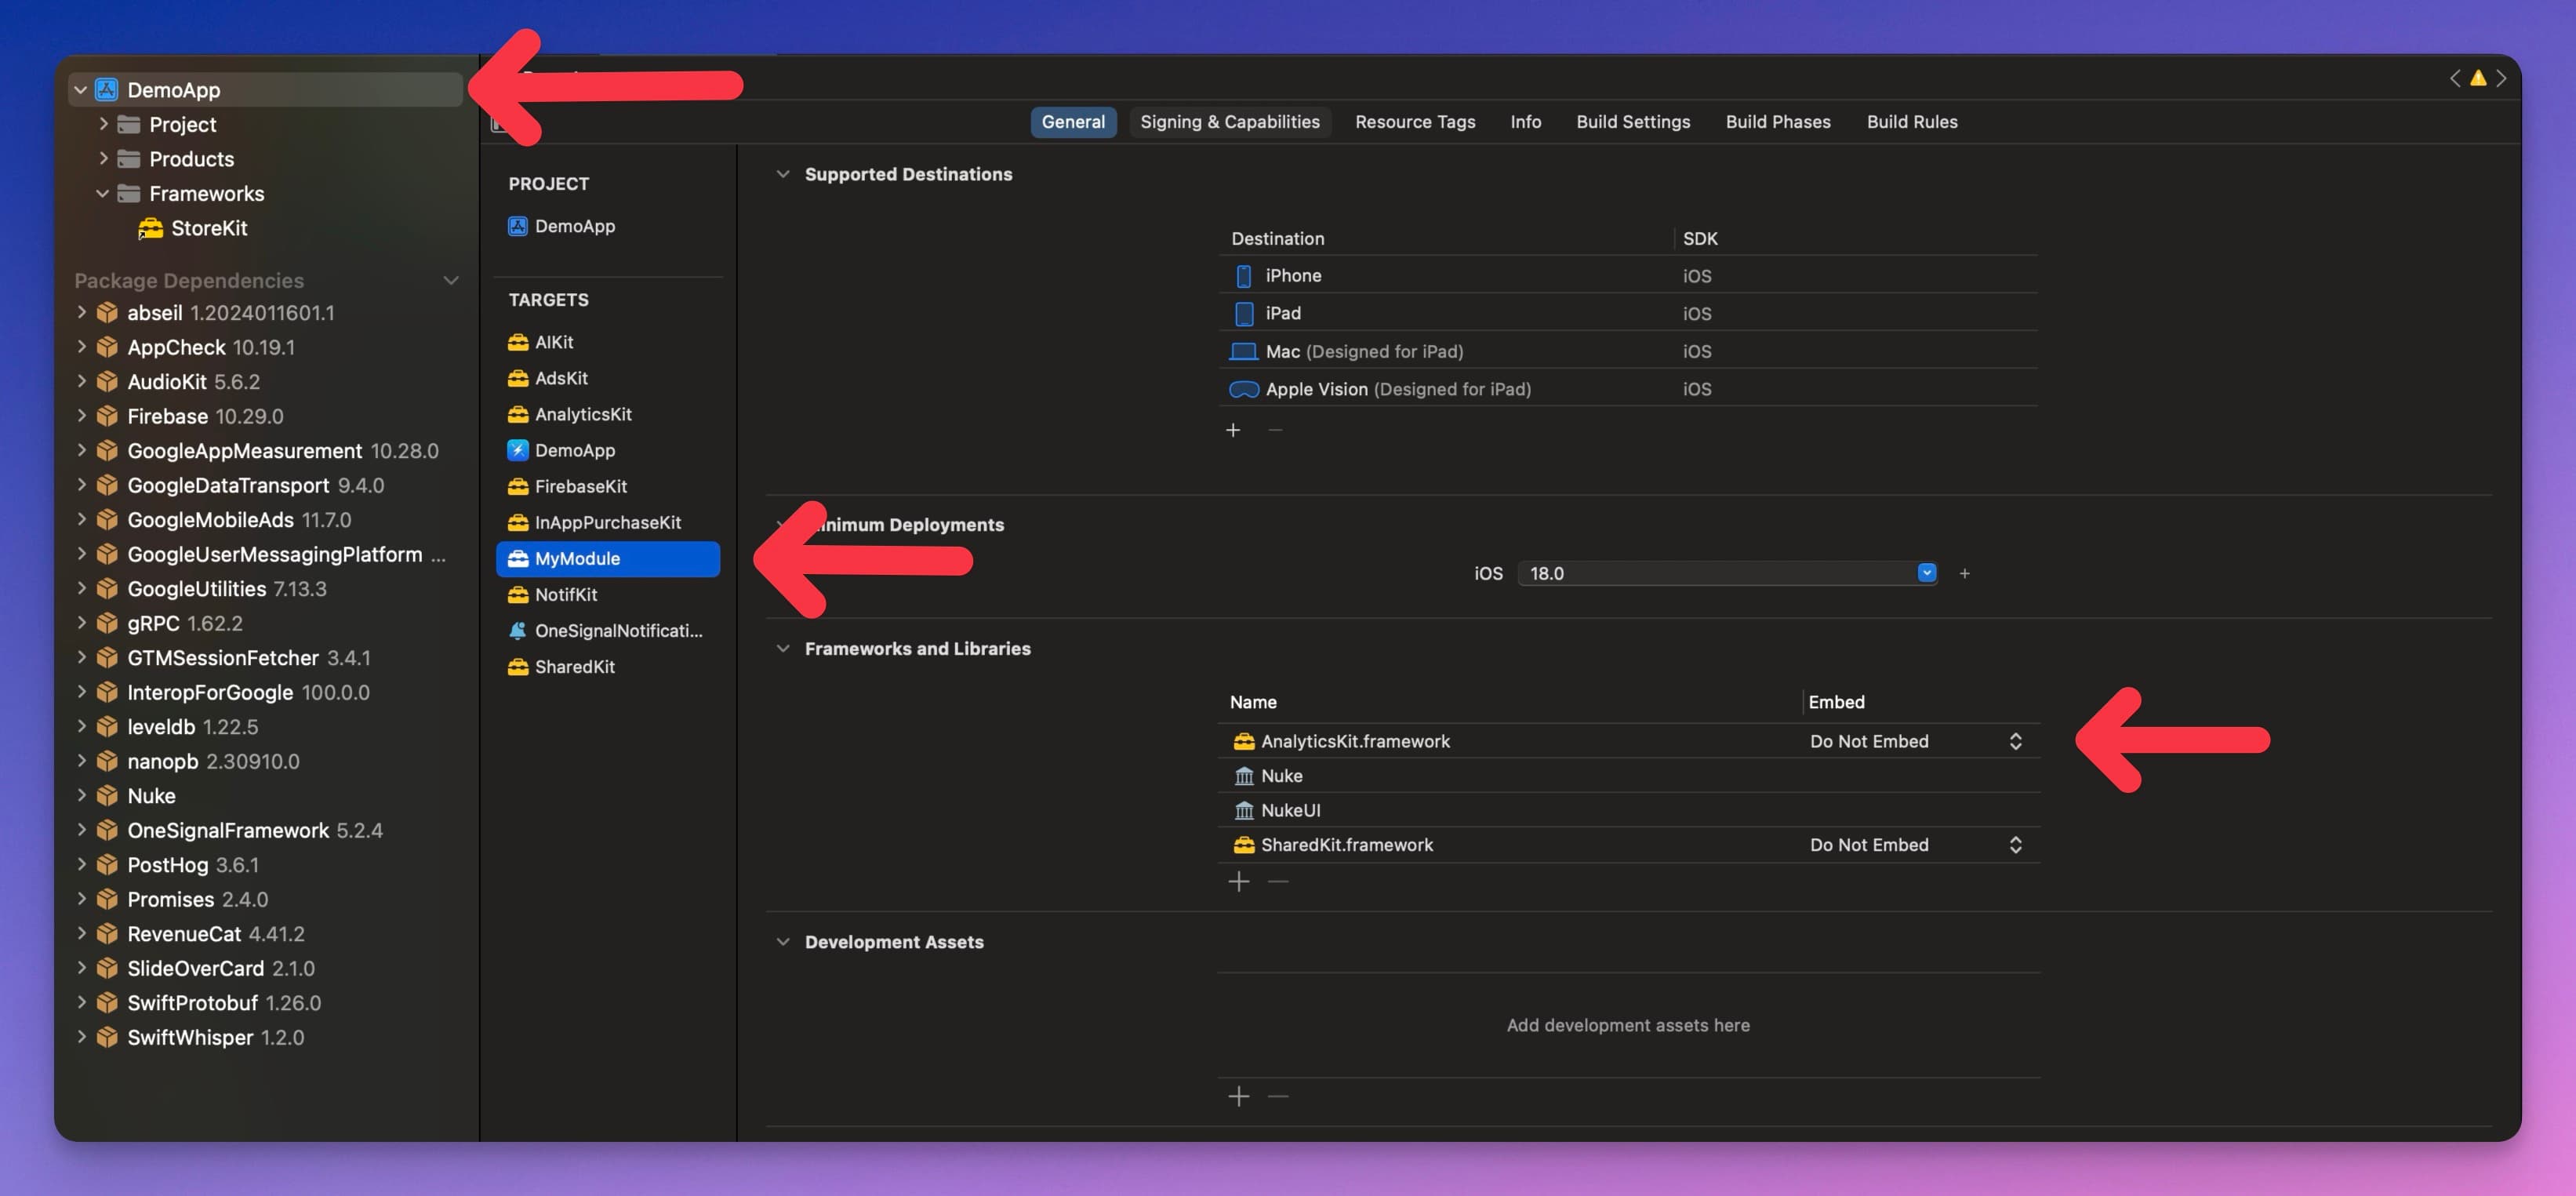
Task: Click the AIKit target toolbox icon
Action: [x=517, y=342]
